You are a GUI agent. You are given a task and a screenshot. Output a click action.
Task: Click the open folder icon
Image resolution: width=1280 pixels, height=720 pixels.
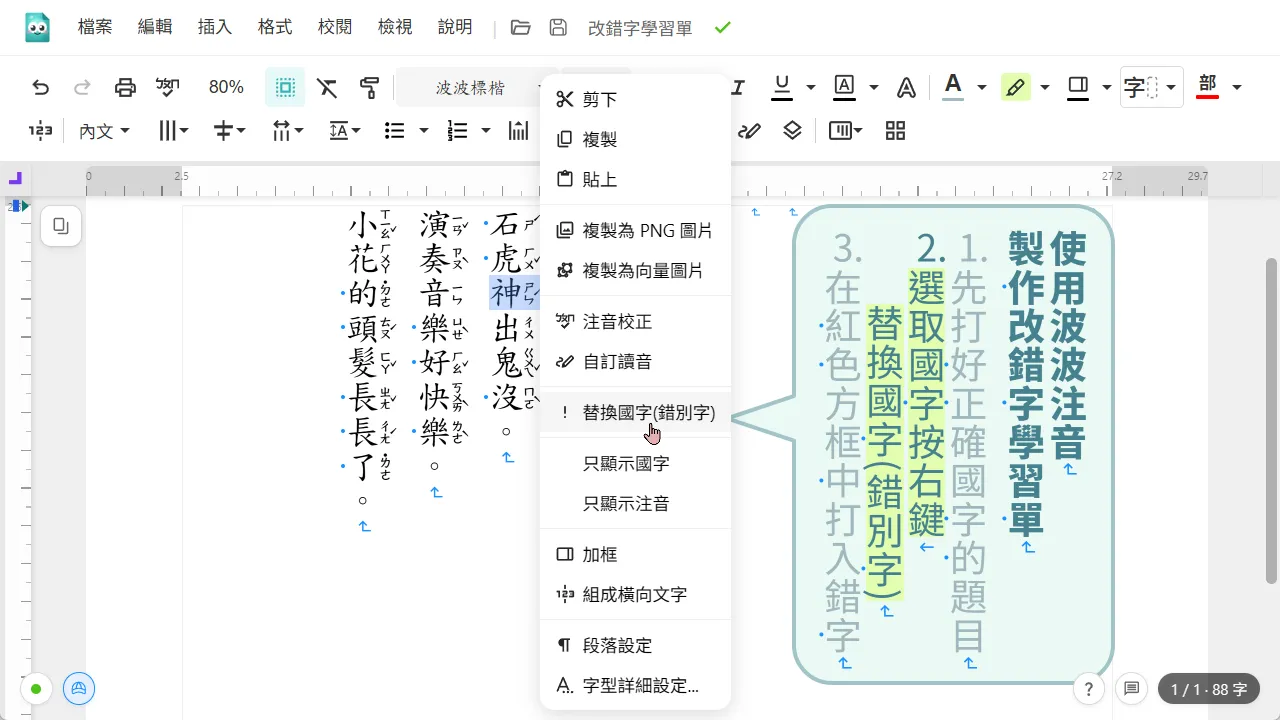click(x=520, y=27)
